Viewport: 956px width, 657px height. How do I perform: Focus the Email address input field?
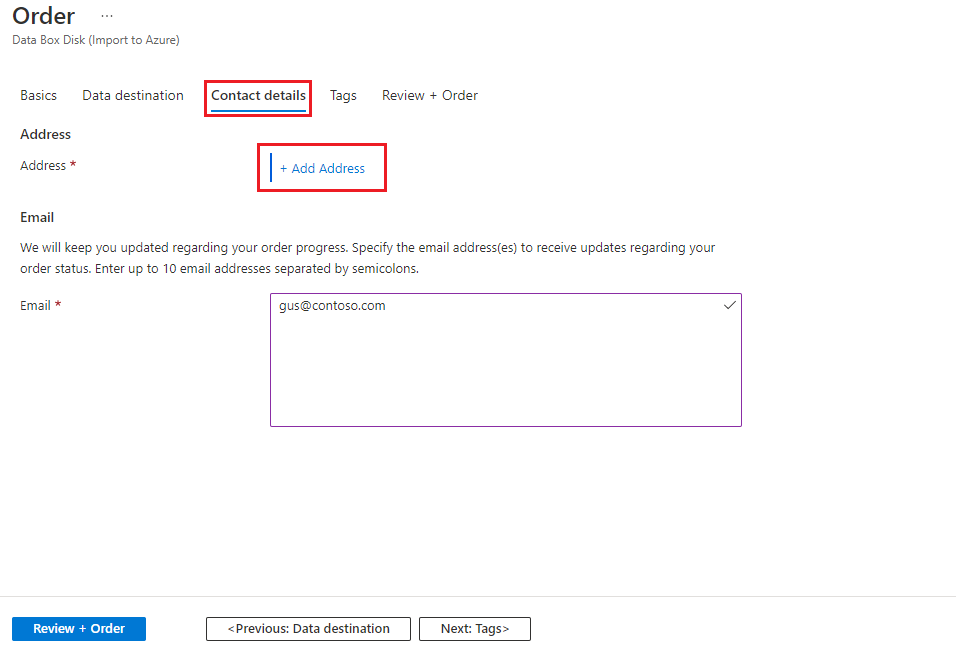tap(505, 360)
